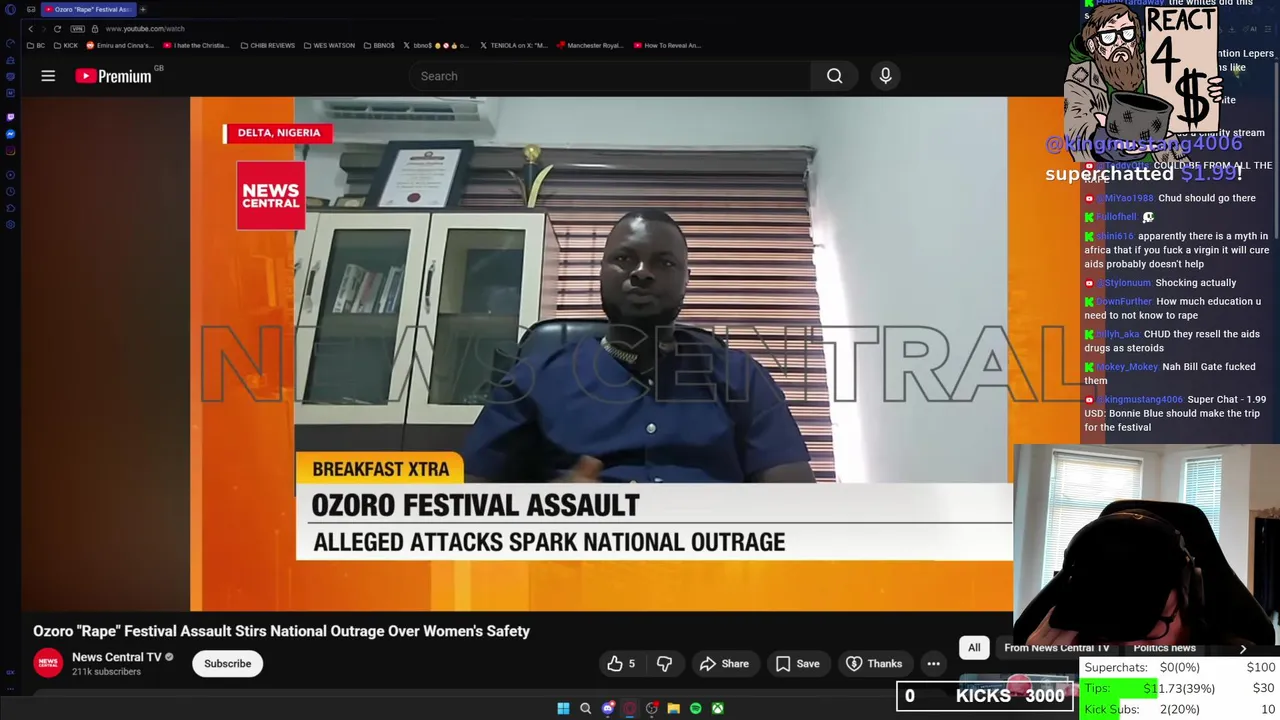The image size is (1280, 720).
Task: Open Windows taskbar search
Action: click(585, 708)
